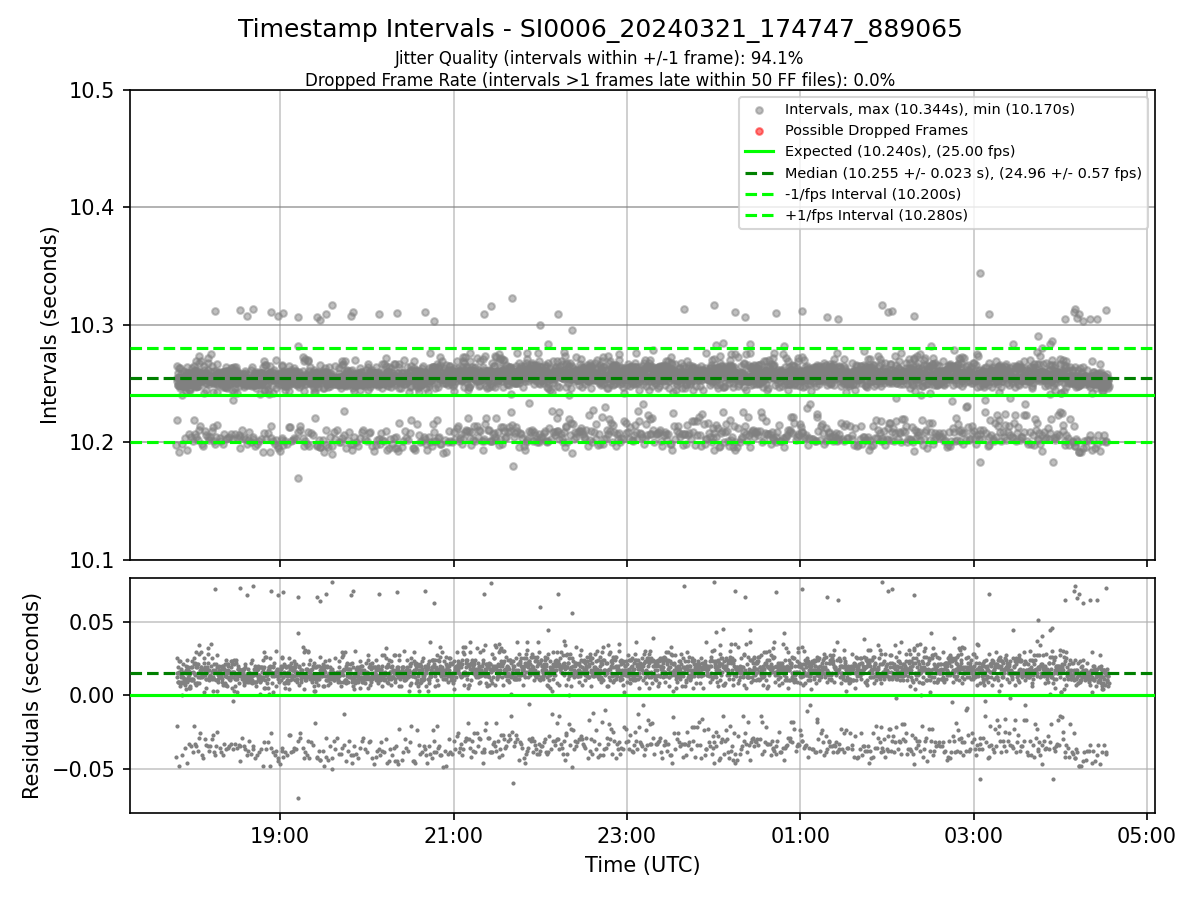Click the "Jitter Quality" 94.1% subtitle line
The image size is (1200, 900).
tap(599, 58)
